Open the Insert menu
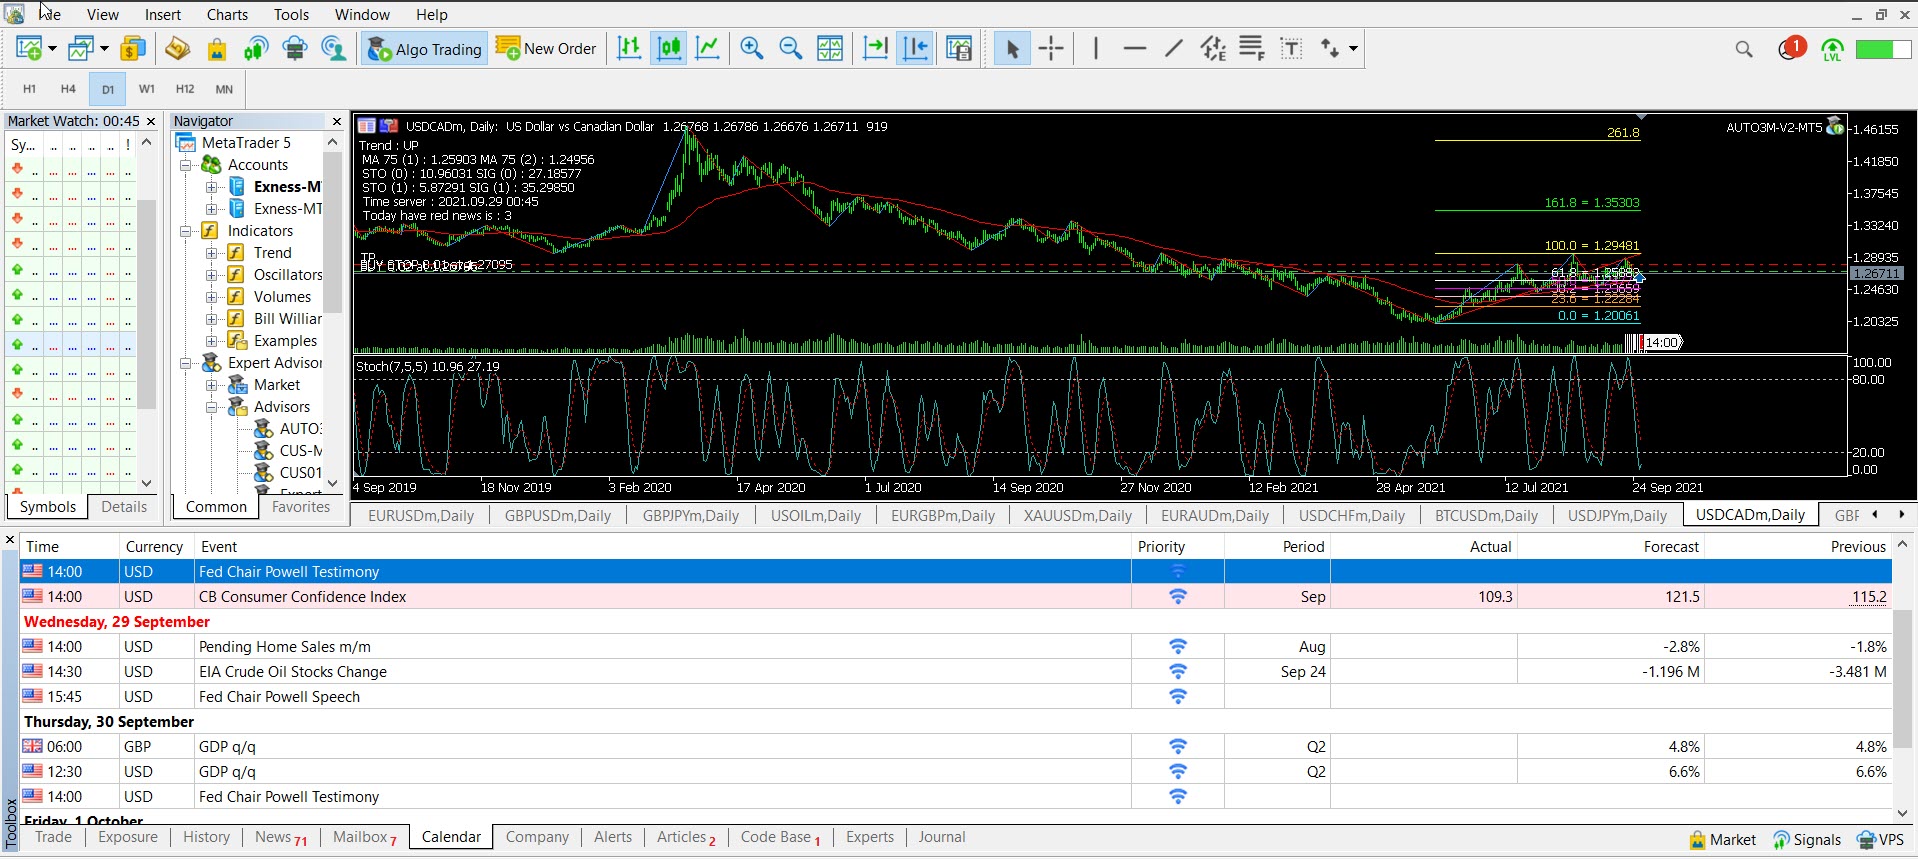The height and width of the screenshot is (859, 1918). pos(163,14)
